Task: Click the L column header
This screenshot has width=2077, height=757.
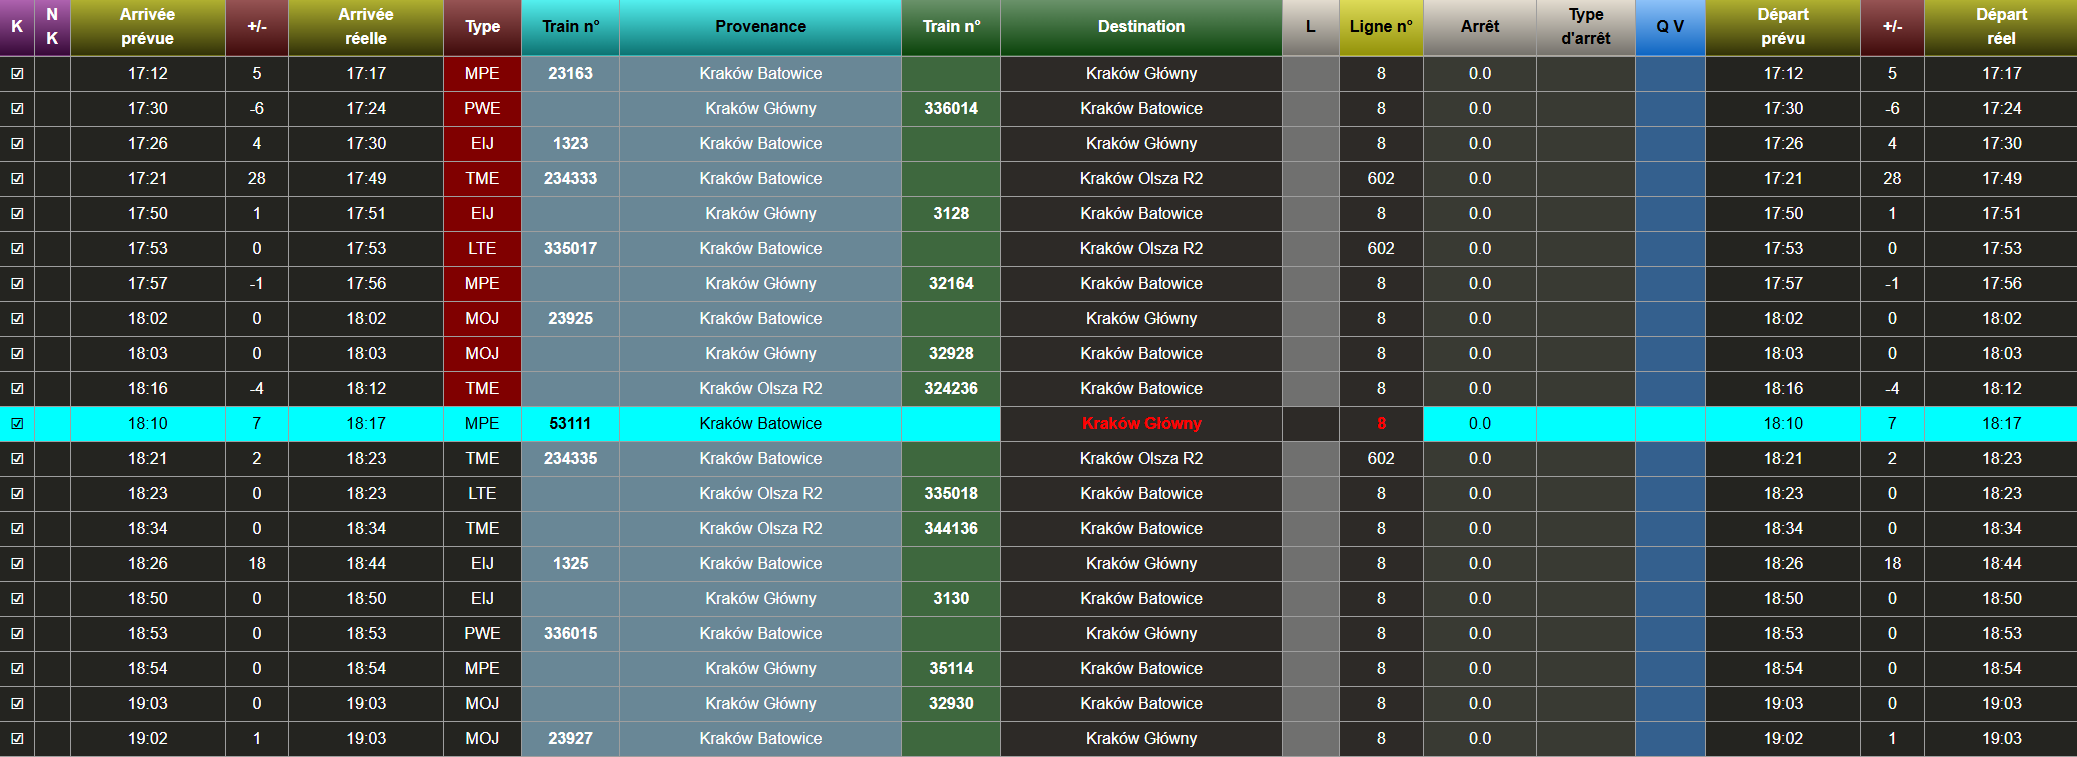Action: coord(1311,27)
